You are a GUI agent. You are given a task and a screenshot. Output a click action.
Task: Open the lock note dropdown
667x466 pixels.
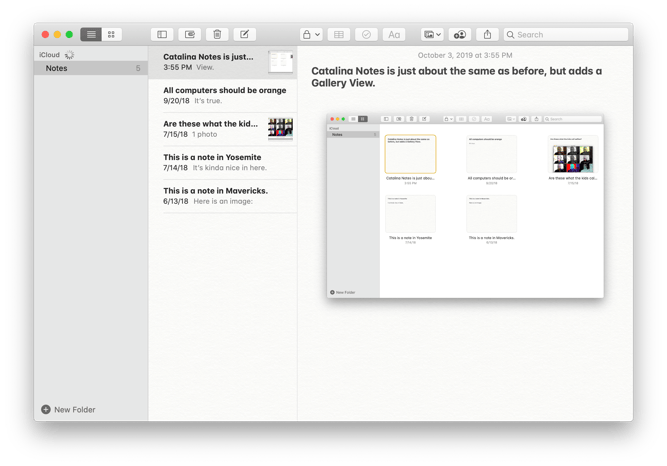coord(311,34)
